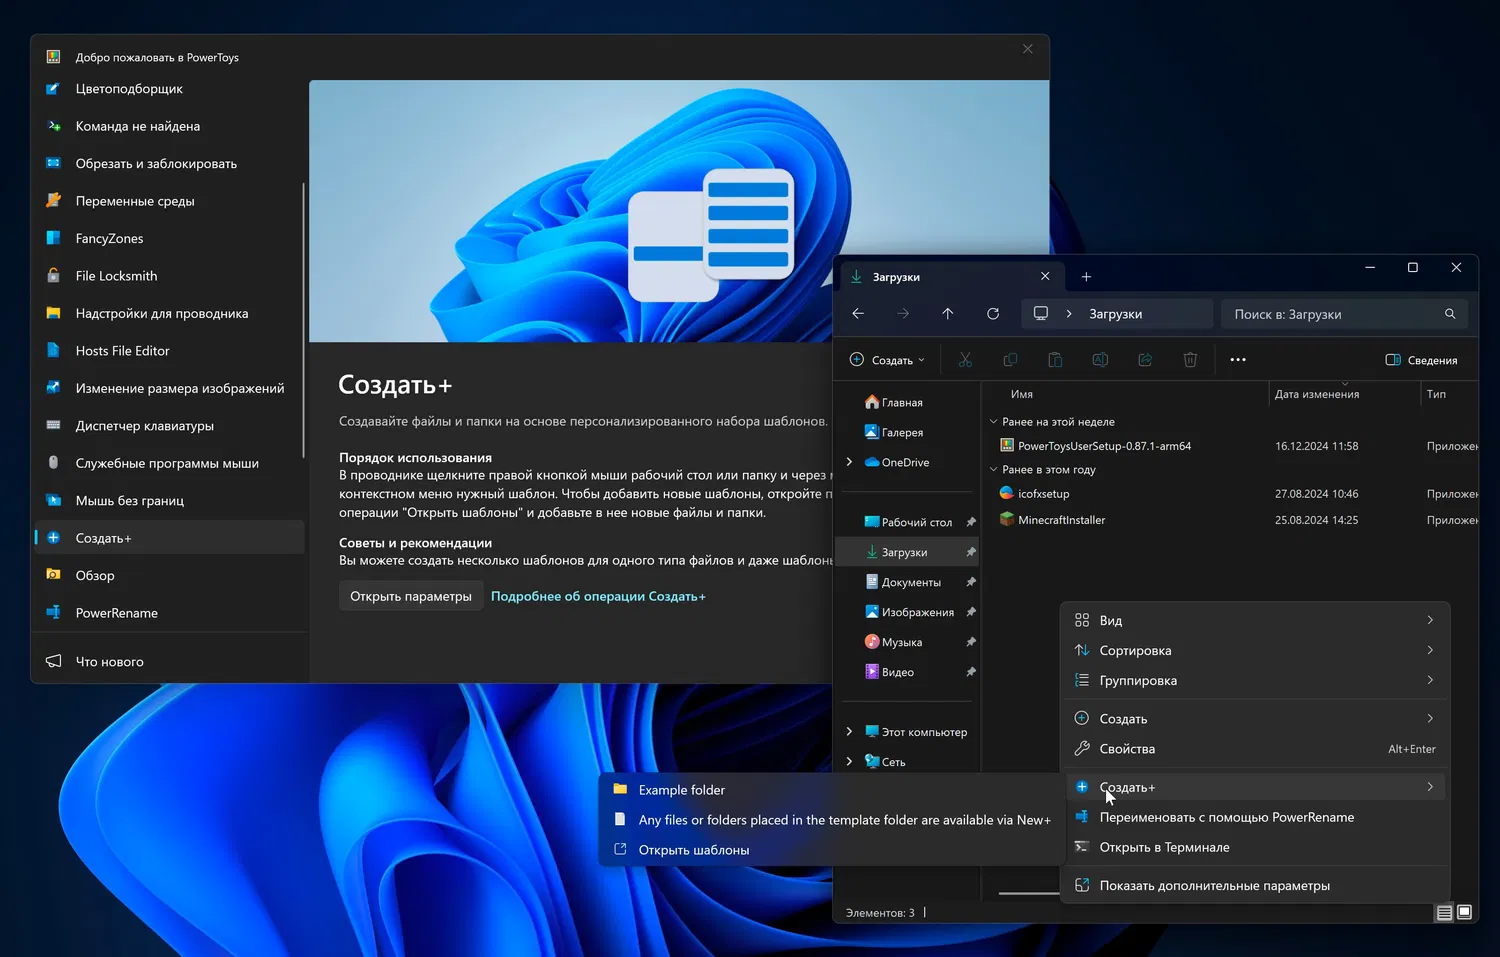This screenshot has width=1500, height=957.
Task: Open Что нового in PowerToys sidebar
Action: (168, 662)
